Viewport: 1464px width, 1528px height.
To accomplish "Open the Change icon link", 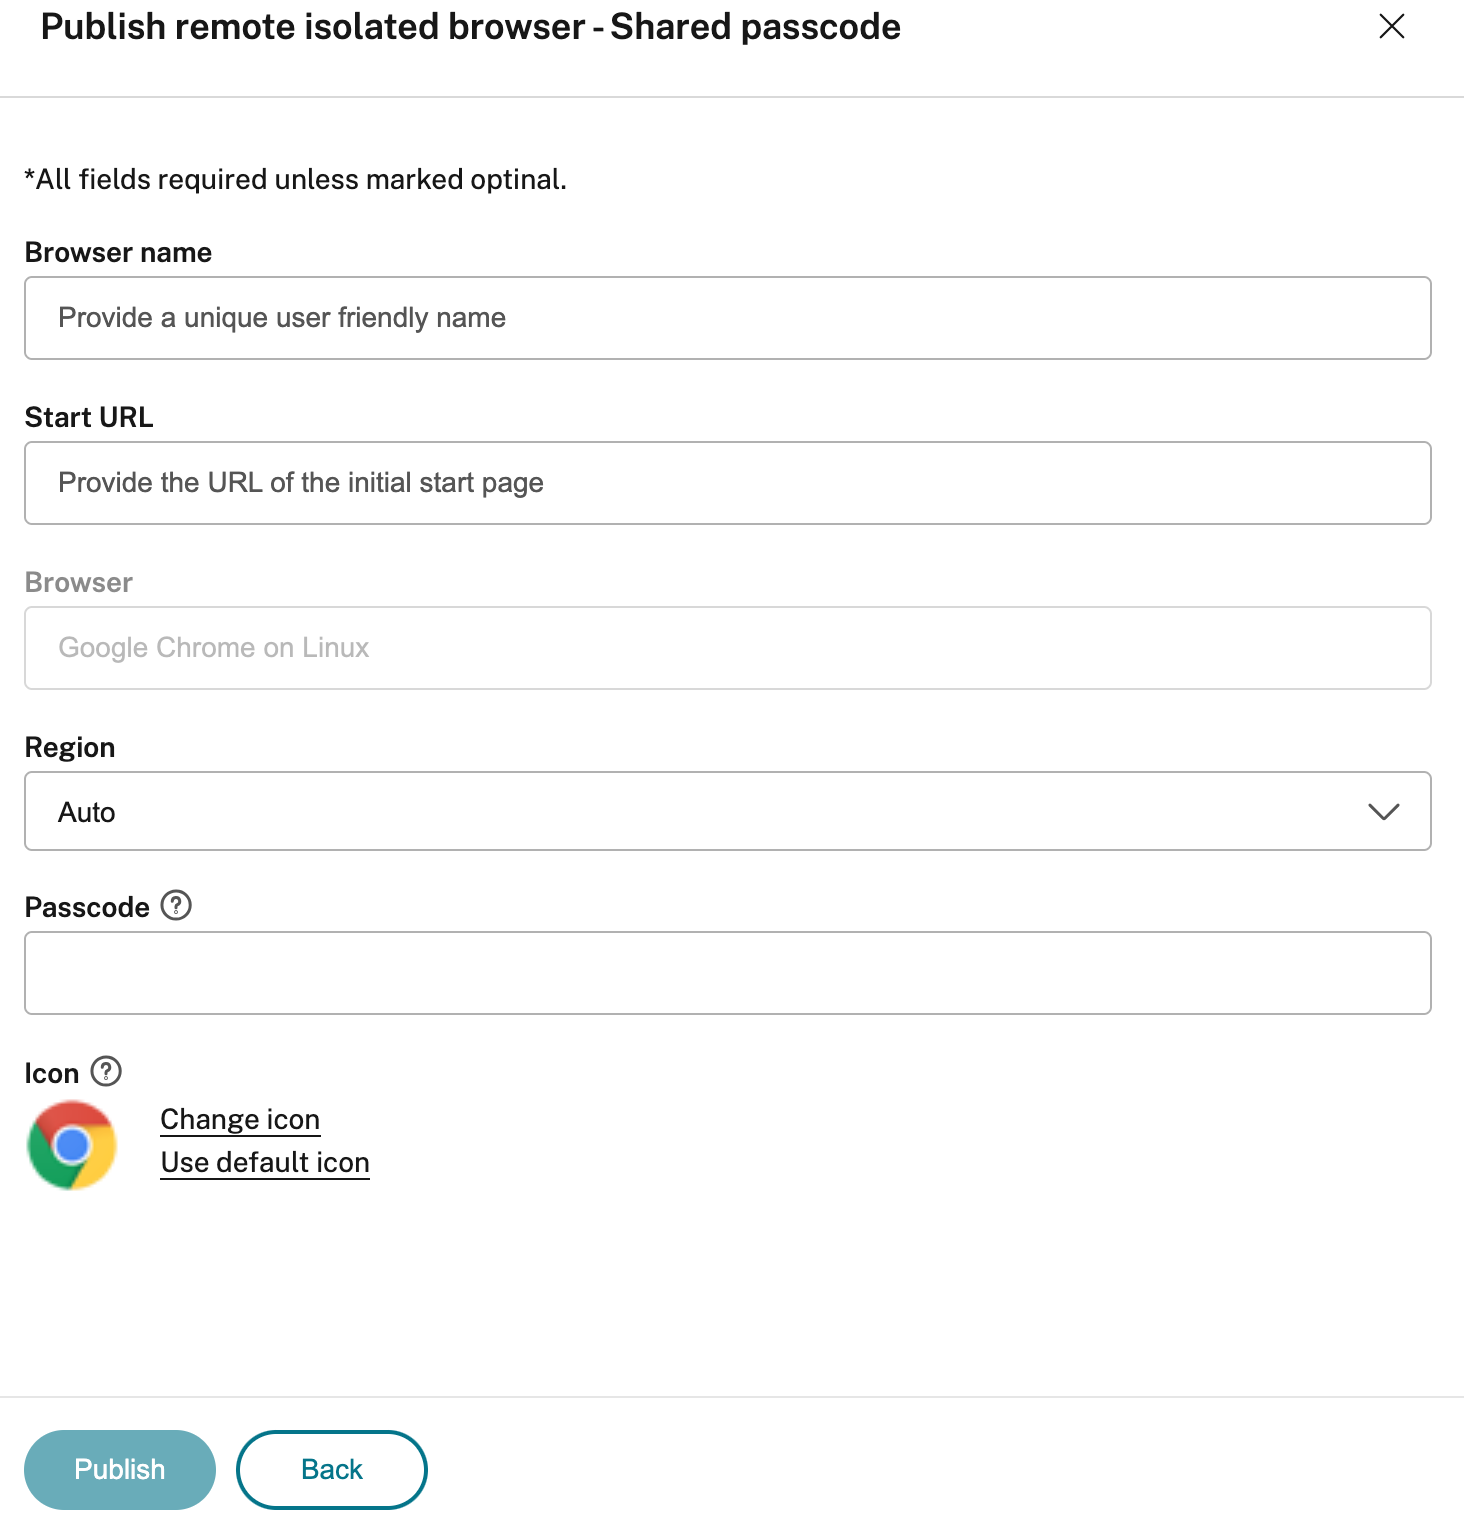I will 240,1119.
